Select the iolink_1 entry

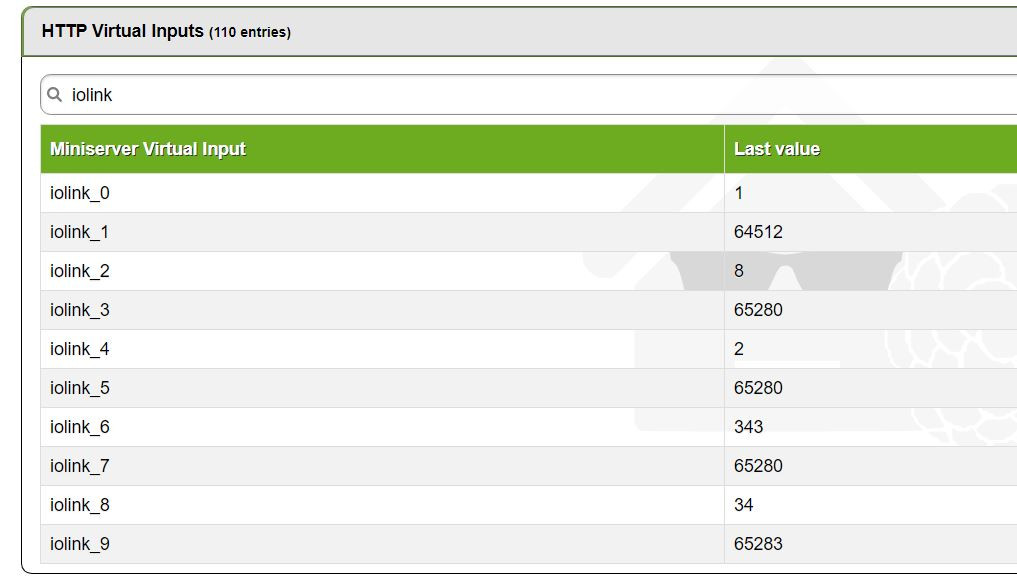pos(80,232)
